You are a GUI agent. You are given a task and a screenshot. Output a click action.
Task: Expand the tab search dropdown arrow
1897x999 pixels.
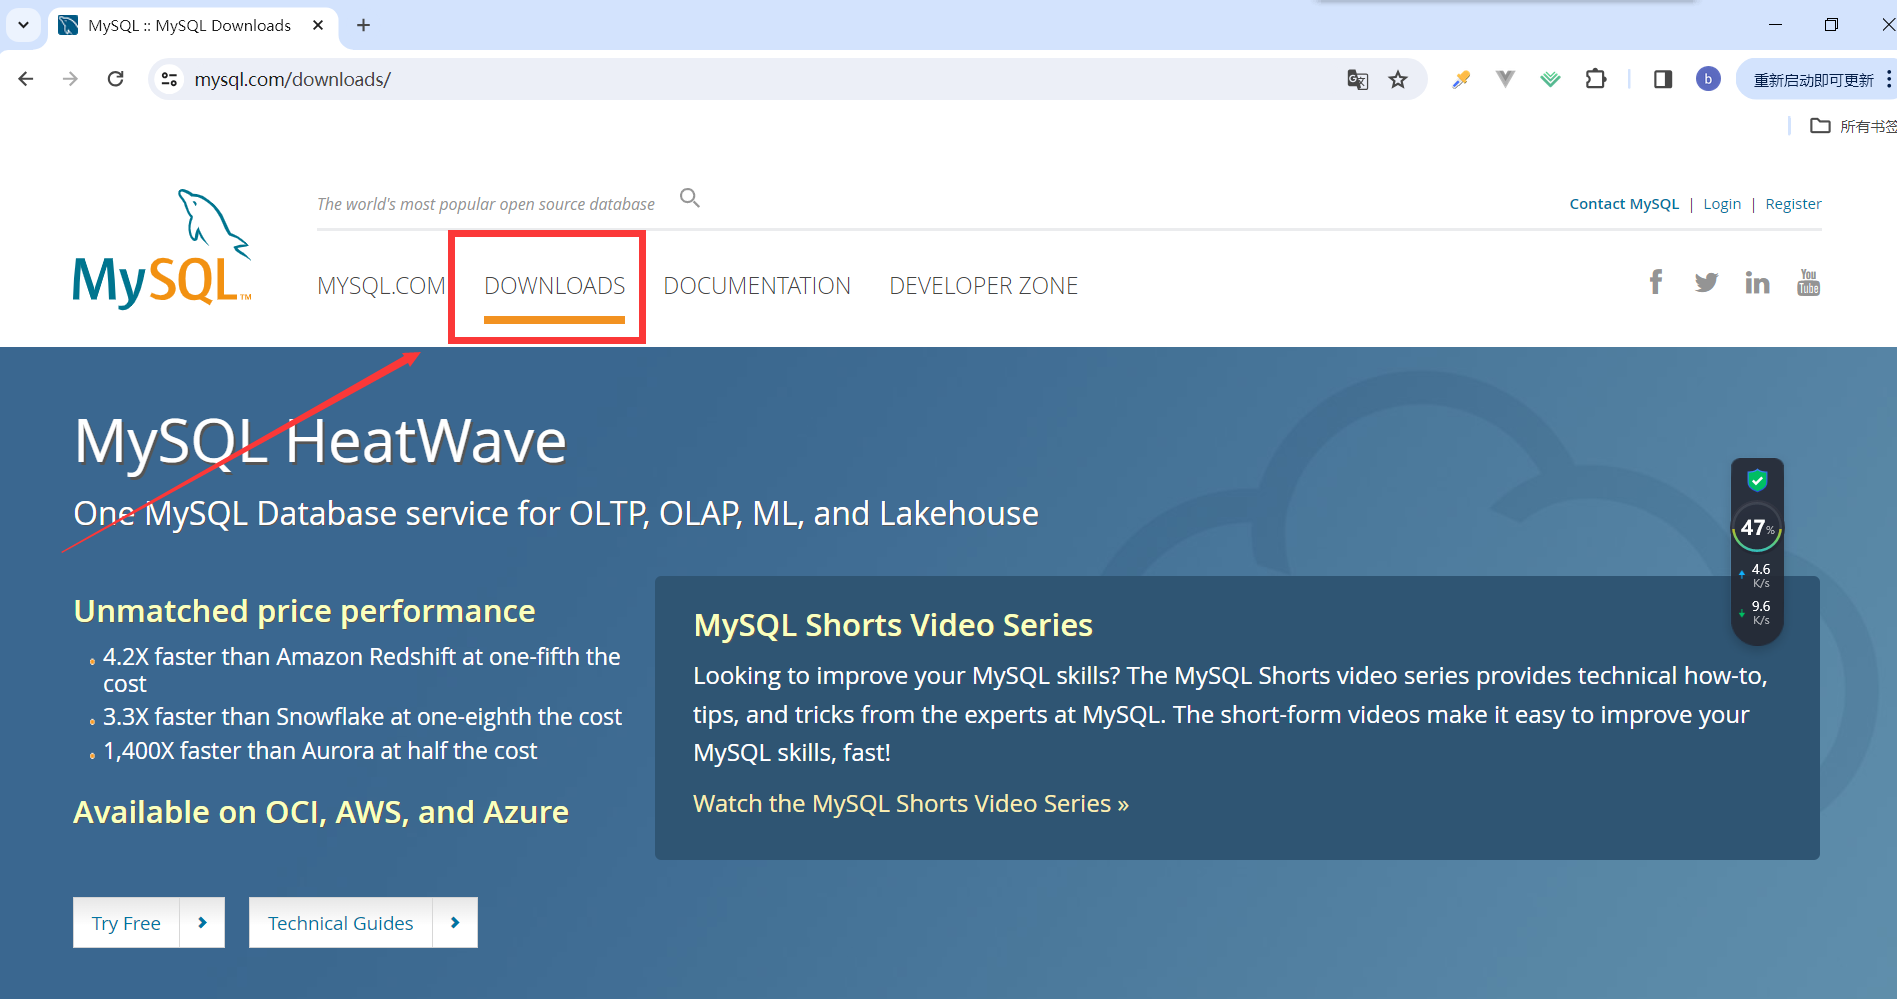click(x=23, y=25)
